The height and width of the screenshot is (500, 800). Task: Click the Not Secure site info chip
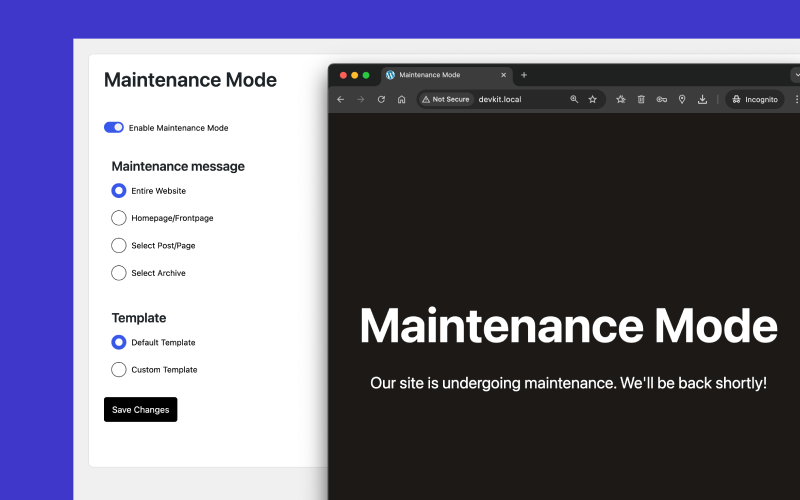446,99
